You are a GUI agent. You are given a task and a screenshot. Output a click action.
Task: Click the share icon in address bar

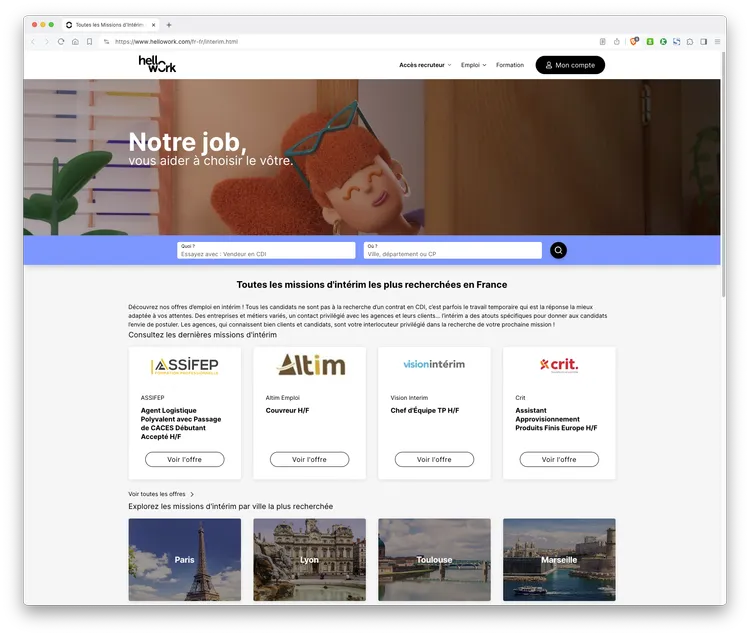click(x=617, y=42)
